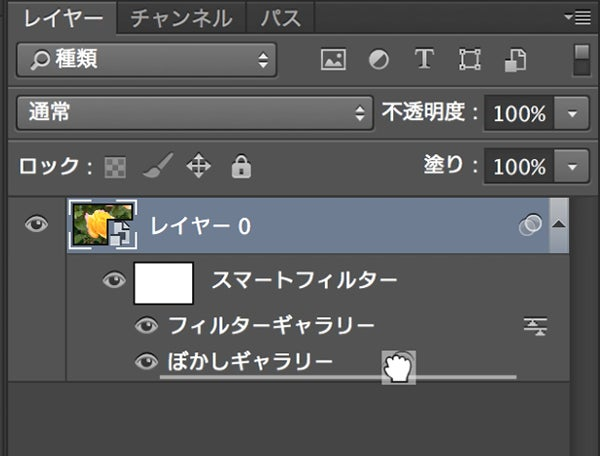
Task: Click the 不透明度 label
Action: click(430, 112)
